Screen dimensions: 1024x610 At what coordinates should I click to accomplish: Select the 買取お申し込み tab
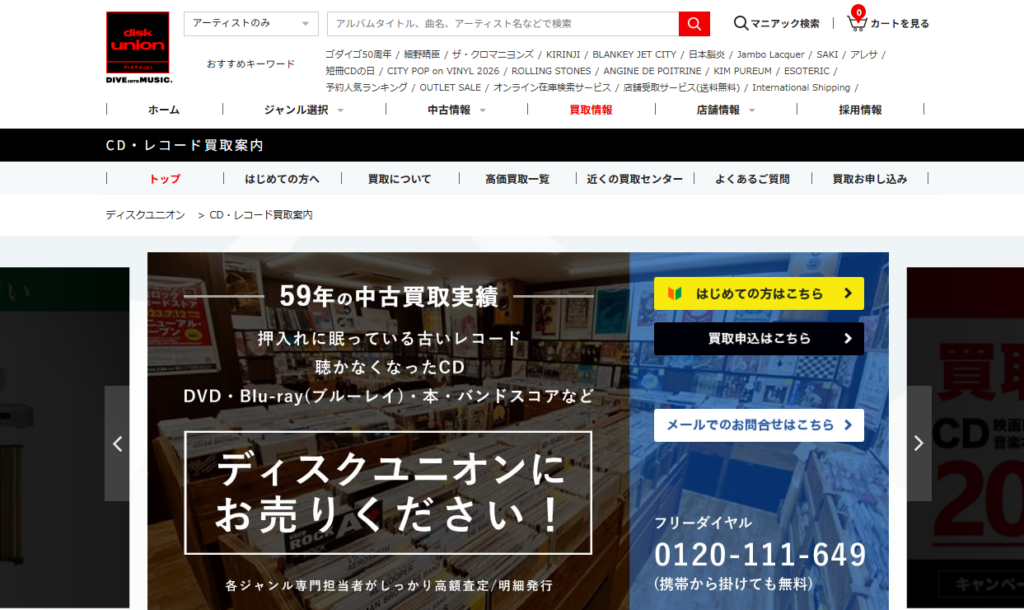coord(870,178)
